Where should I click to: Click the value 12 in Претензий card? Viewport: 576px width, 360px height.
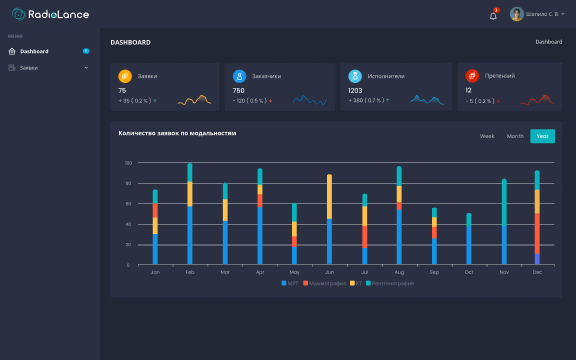click(468, 90)
